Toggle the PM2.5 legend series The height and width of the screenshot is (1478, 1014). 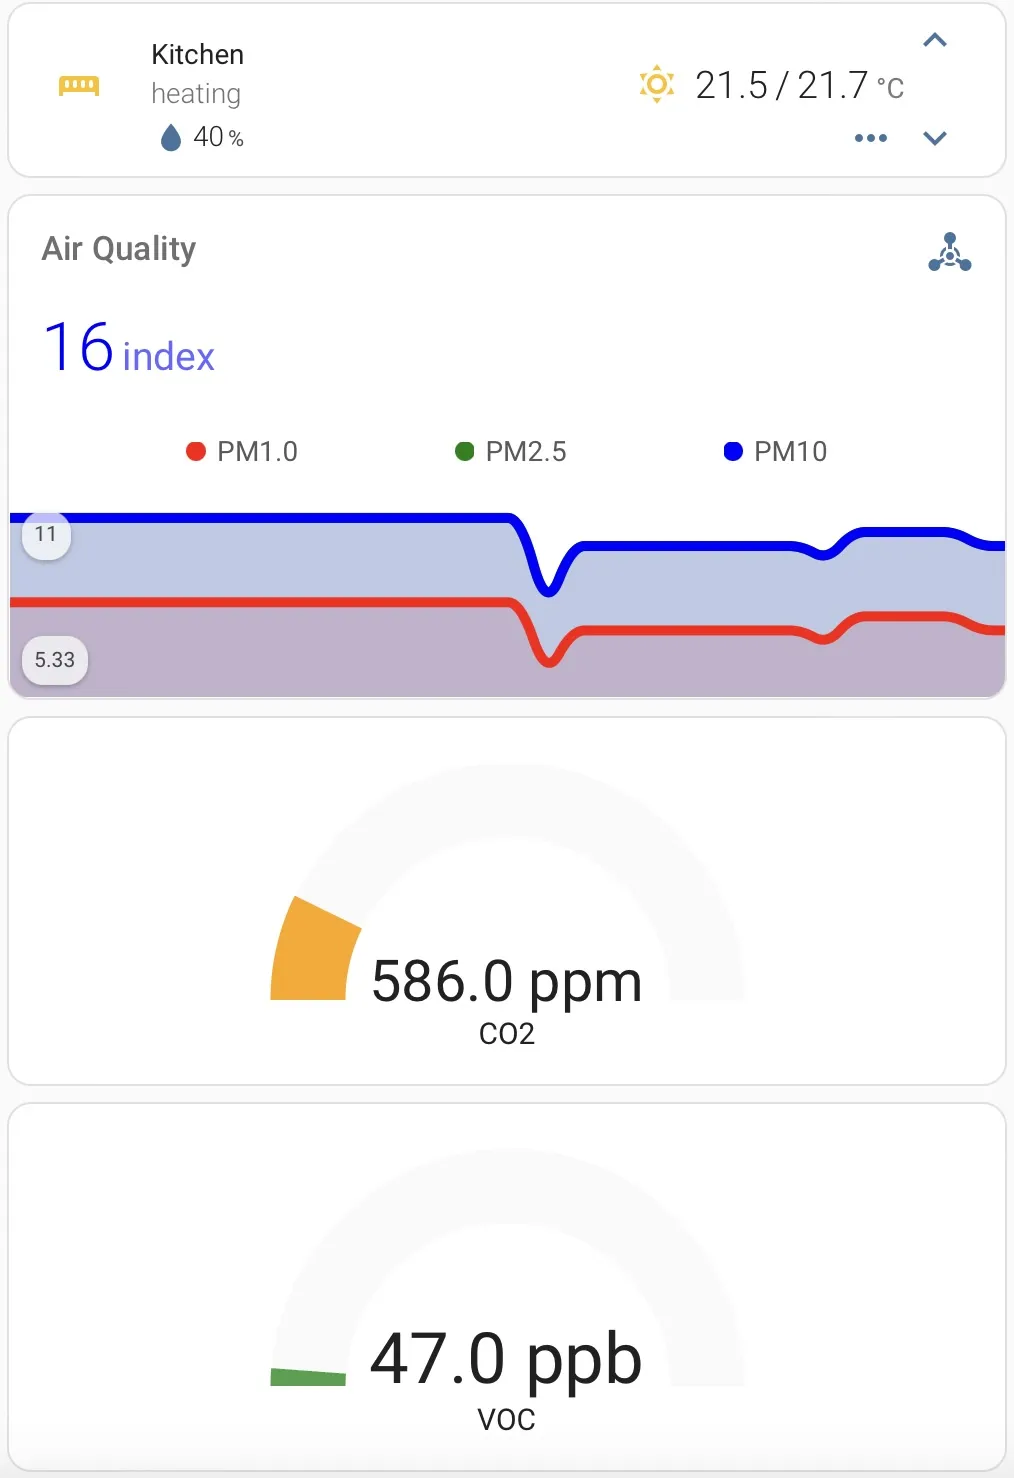[510, 452]
